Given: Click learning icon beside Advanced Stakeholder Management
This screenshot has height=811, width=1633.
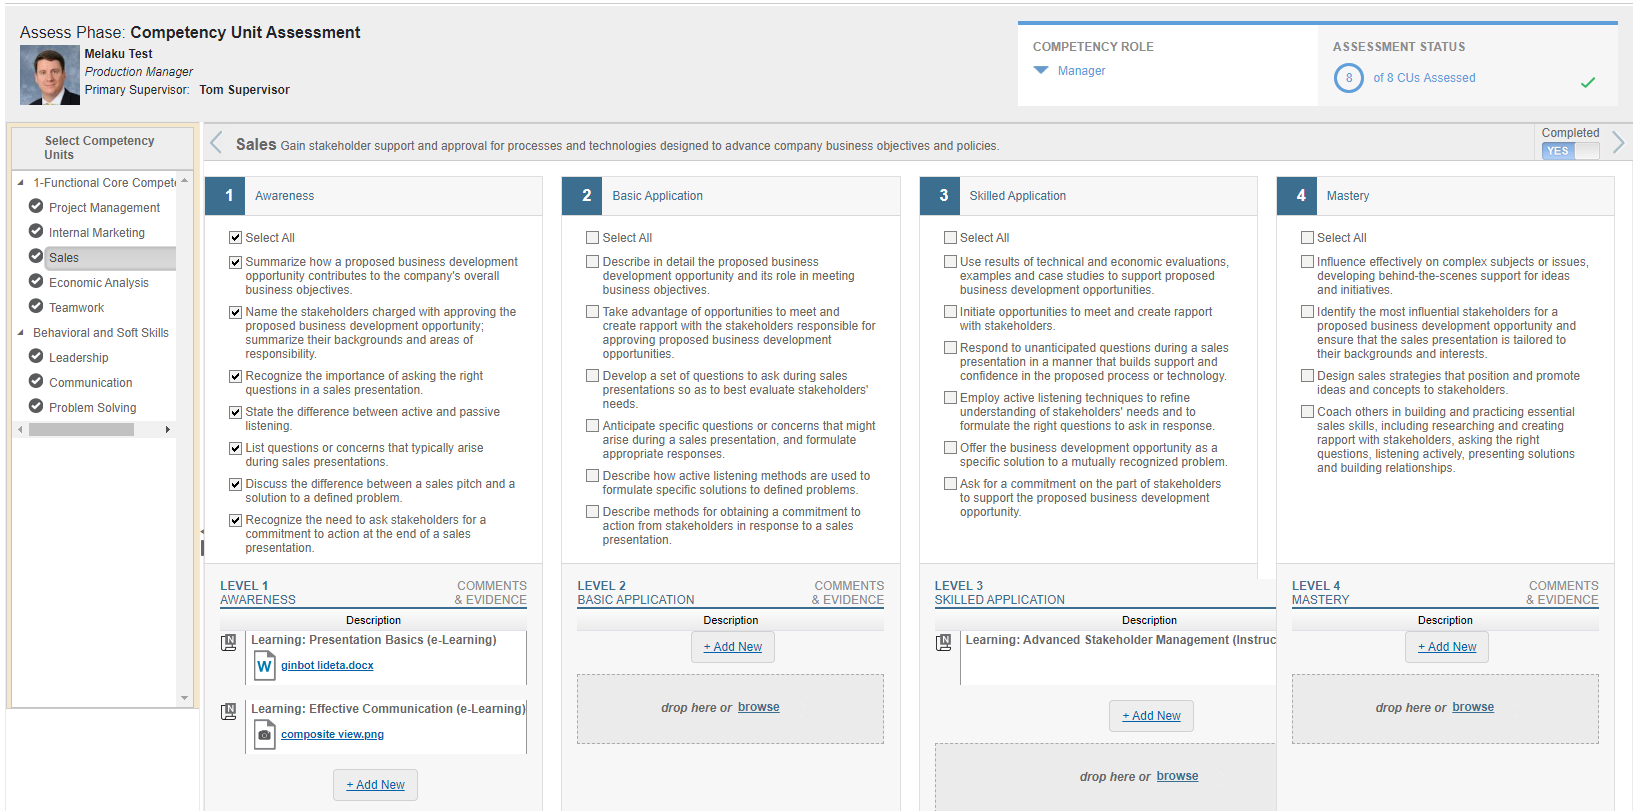Looking at the screenshot, I should click(x=943, y=642).
